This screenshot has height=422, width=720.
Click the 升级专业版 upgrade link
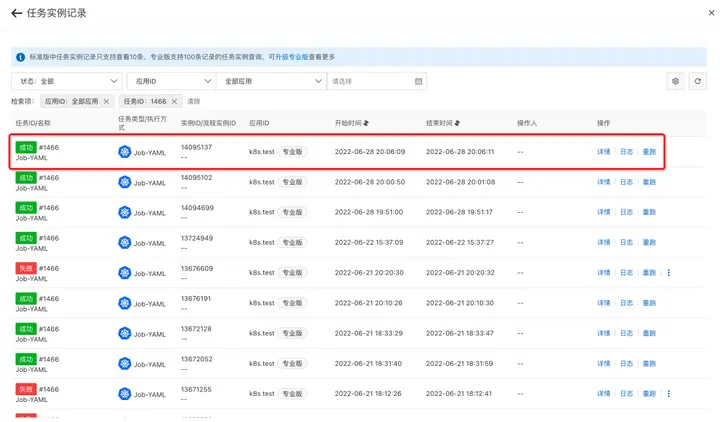coord(292,57)
